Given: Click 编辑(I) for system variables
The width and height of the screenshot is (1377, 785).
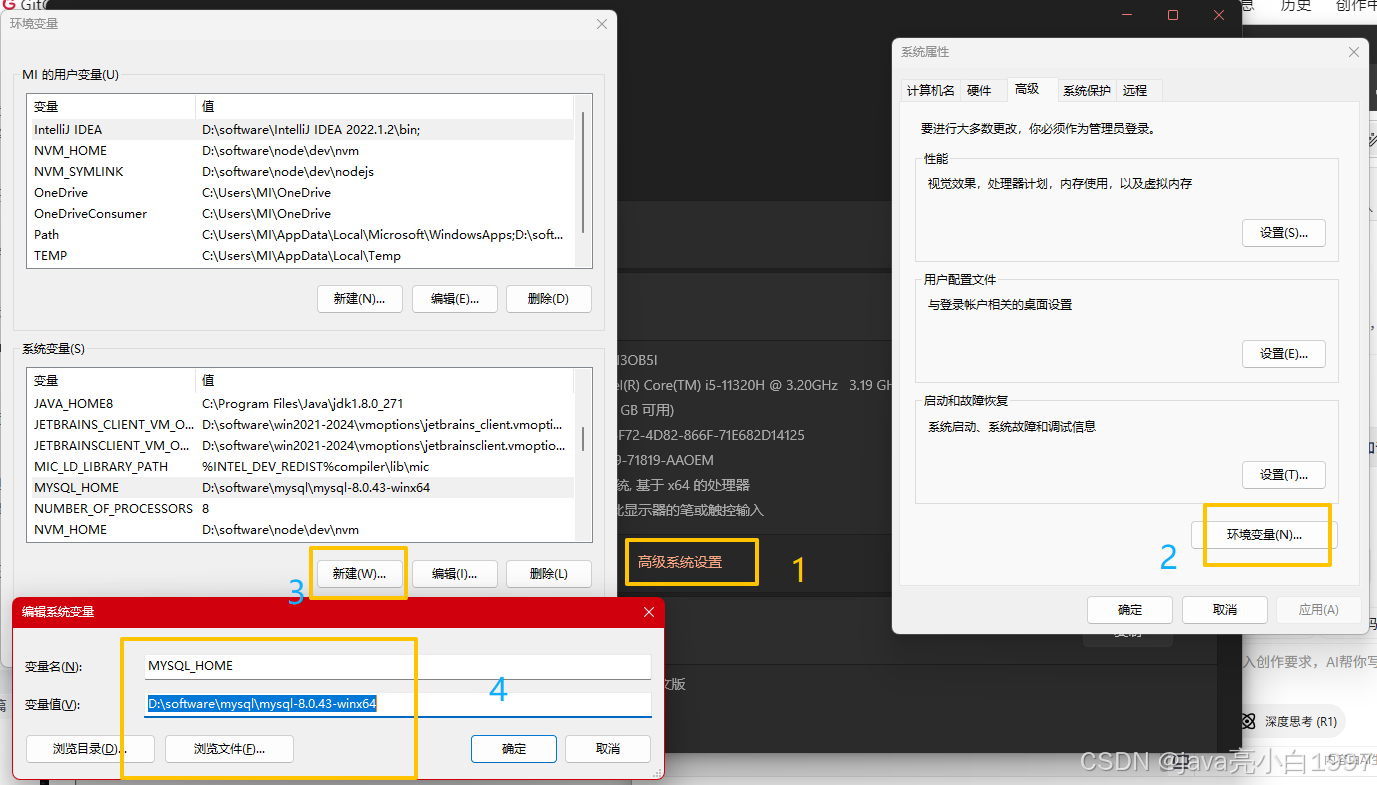Looking at the screenshot, I should point(454,574).
